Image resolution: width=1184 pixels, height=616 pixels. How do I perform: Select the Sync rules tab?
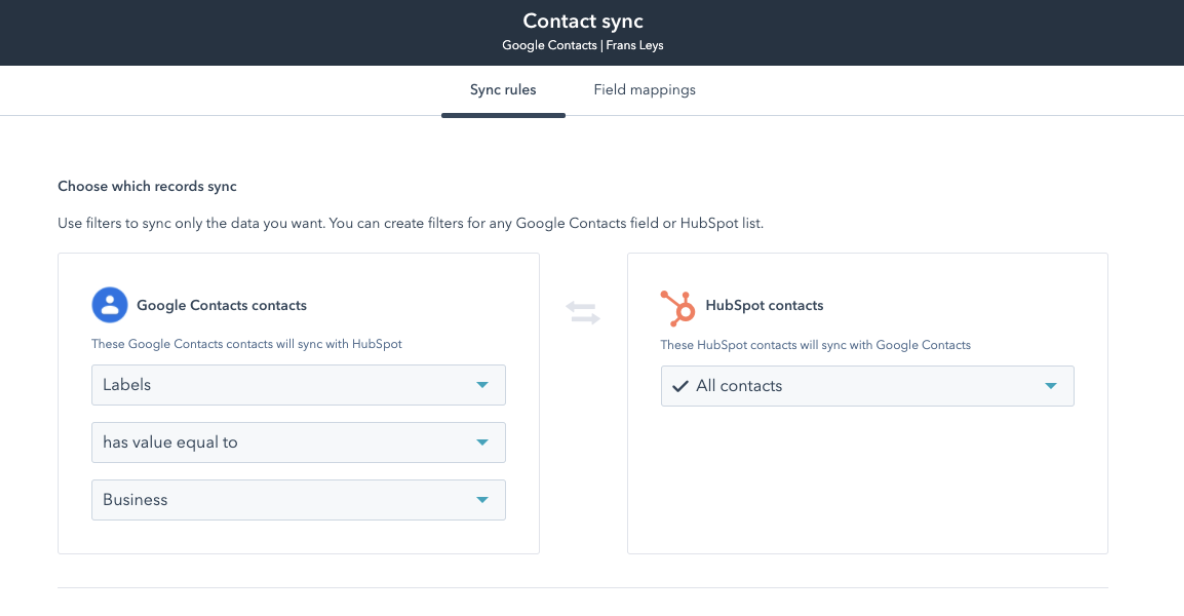(x=503, y=90)
